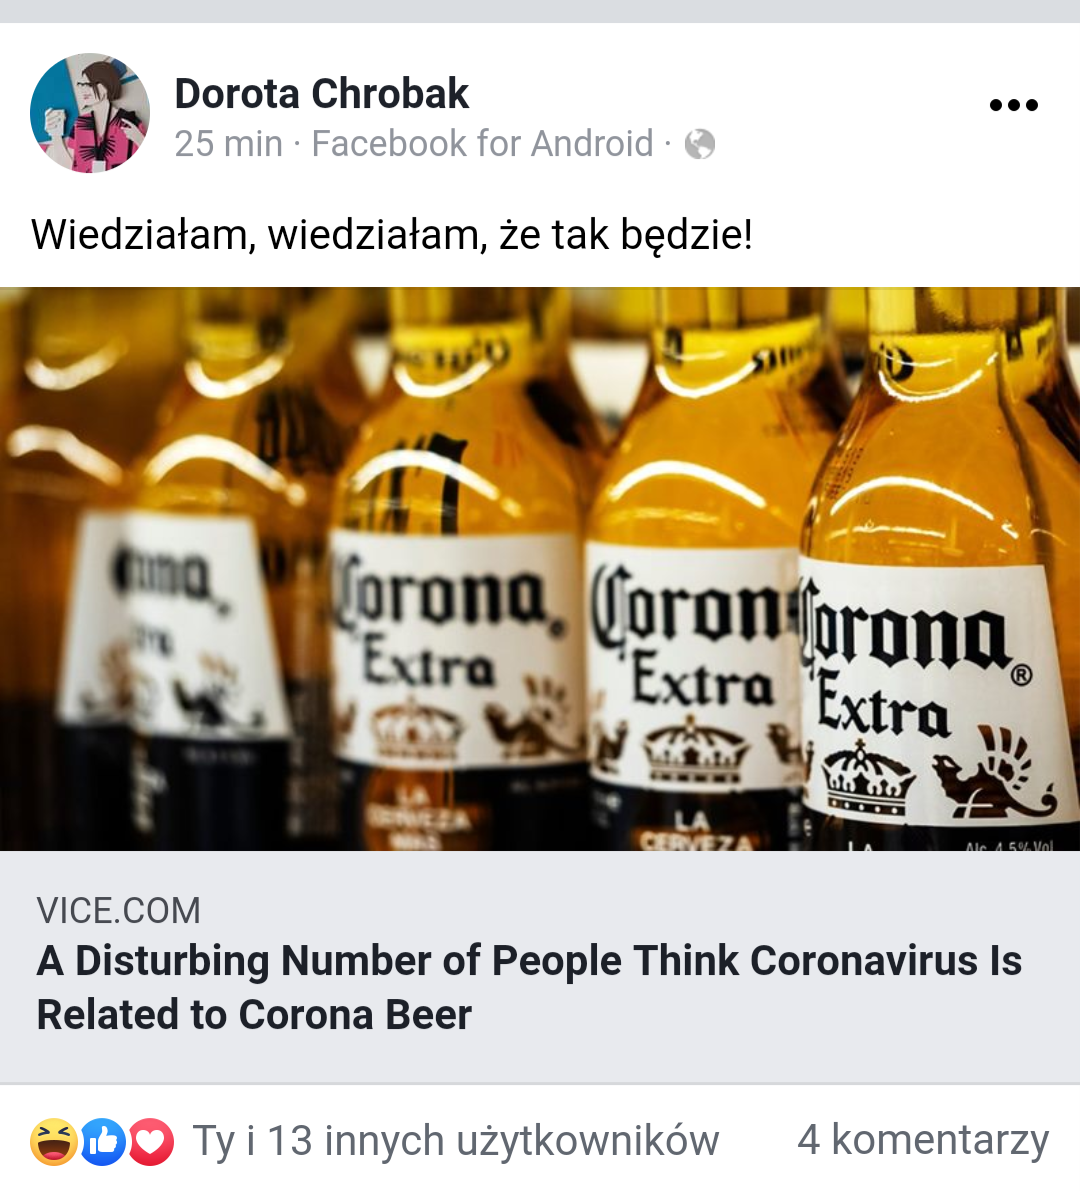This screenshot has width=1080, height=1191.
Task: Open the 4 komentarzy comments
Action: coord(923,1140)
